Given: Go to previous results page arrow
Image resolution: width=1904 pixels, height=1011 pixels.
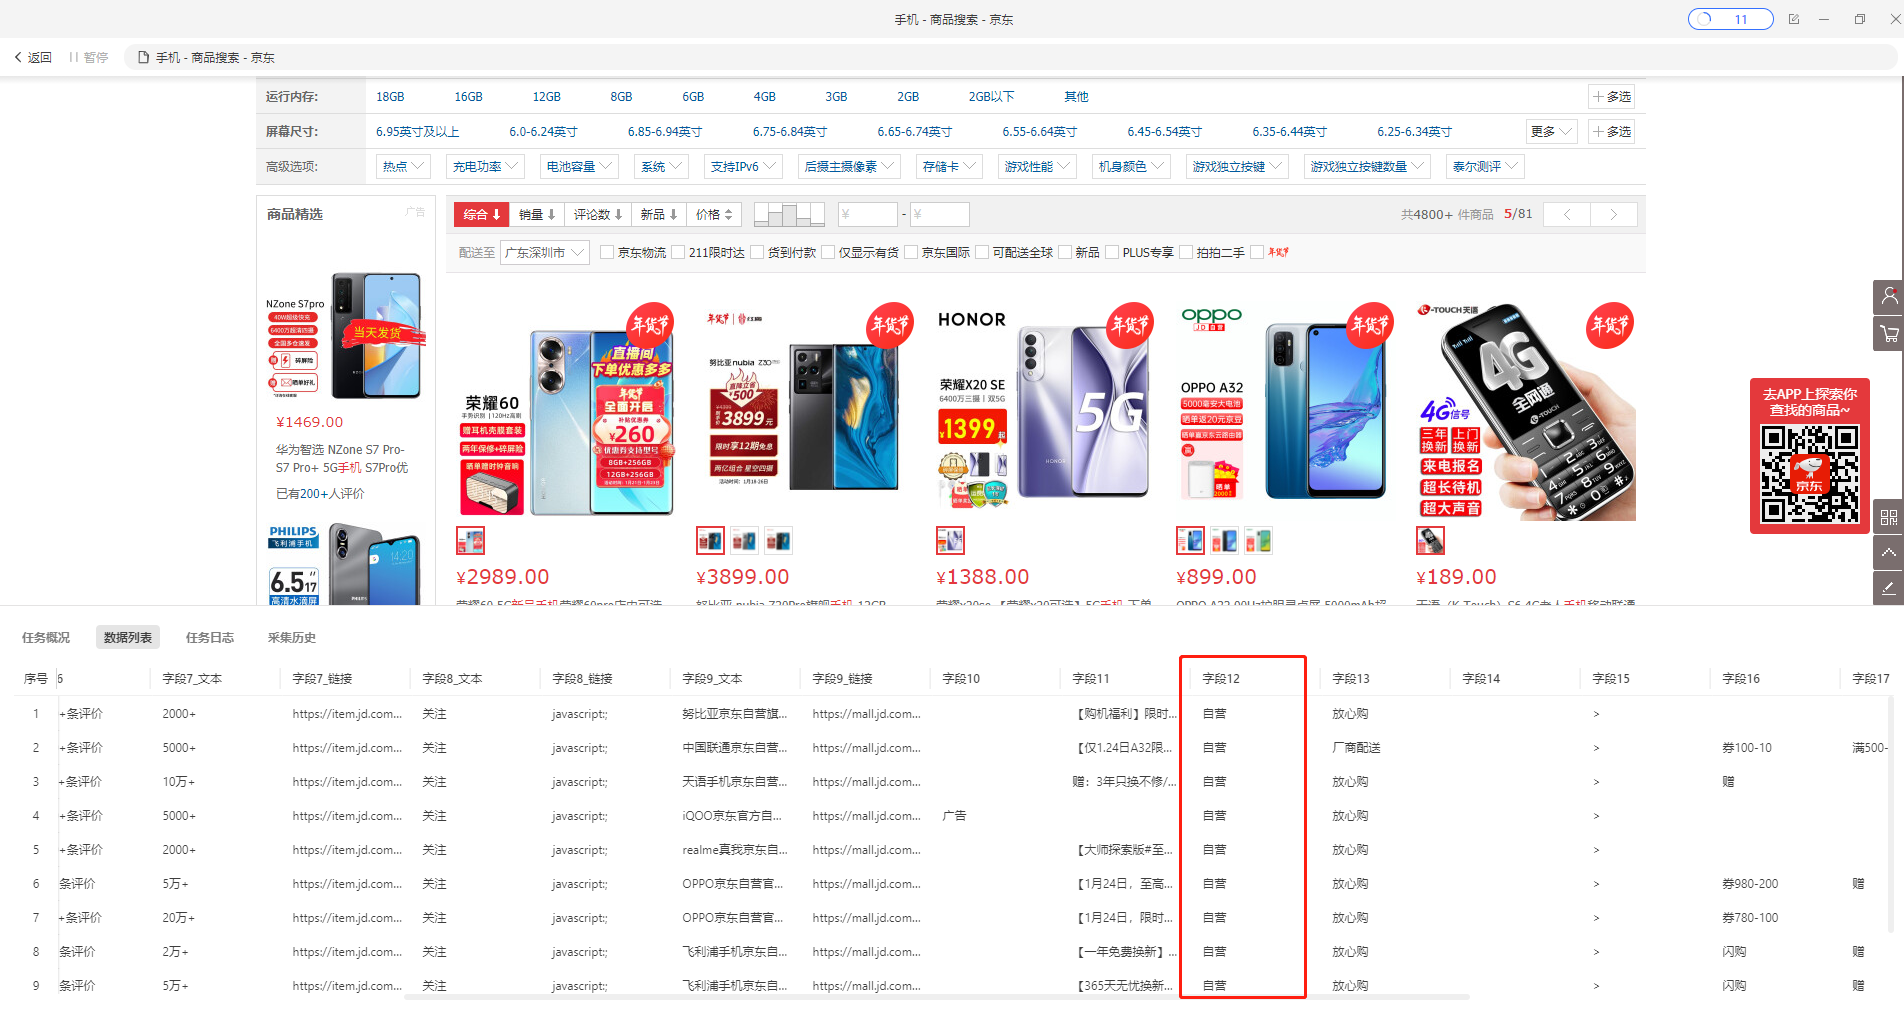Looking at the screenshot, I should click(1567, 214).
